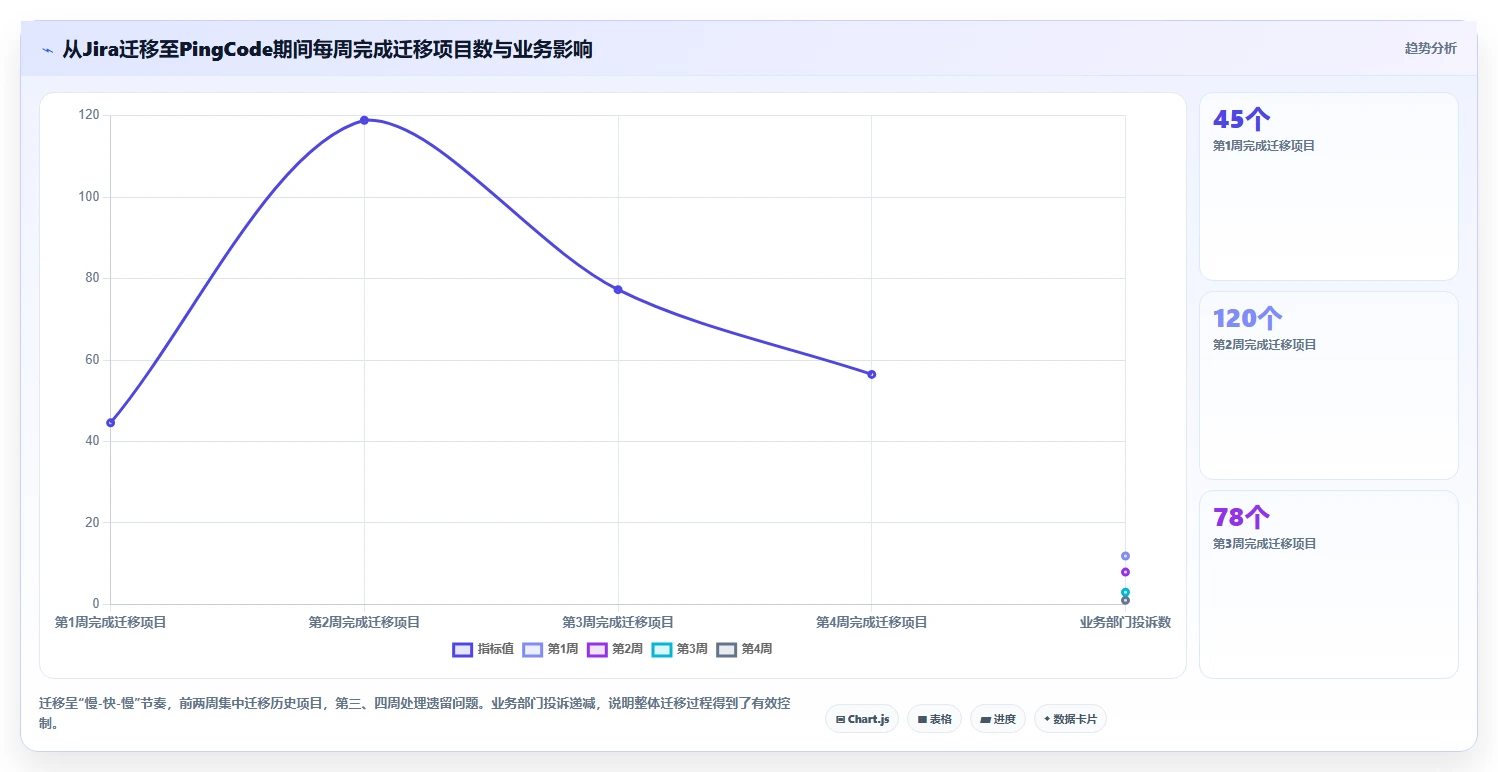
Task: Click the week 1 data point at 45
Action: 110,422
